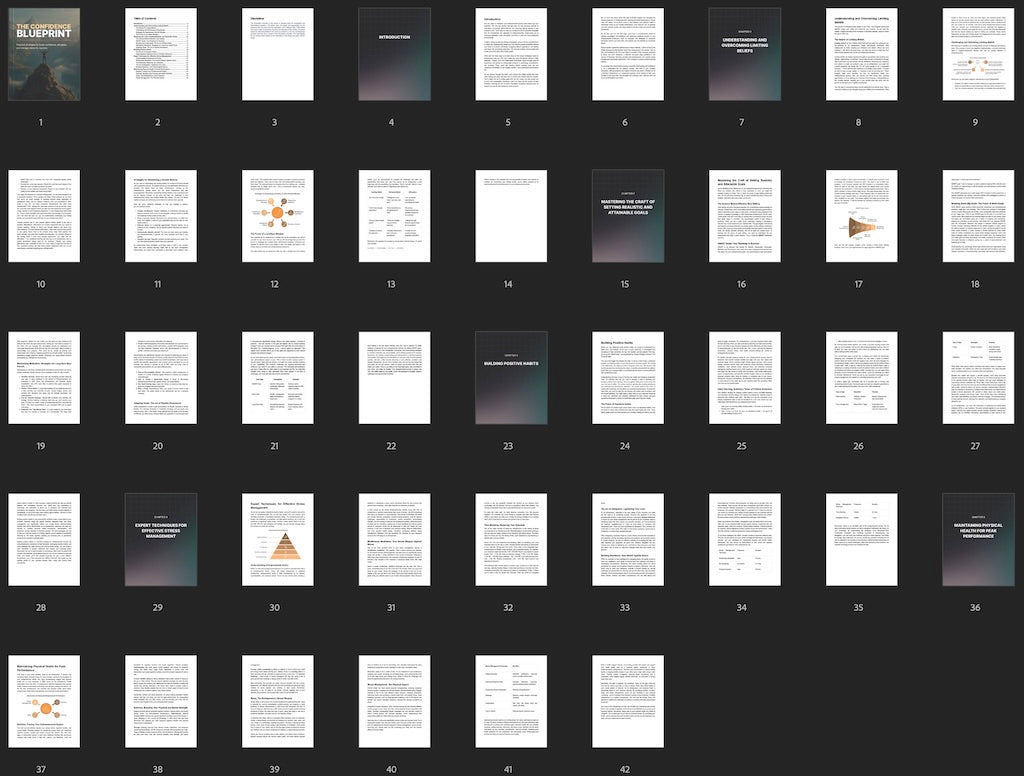Select page 30 with the pyramid diagram

click(x=274, y=539)
